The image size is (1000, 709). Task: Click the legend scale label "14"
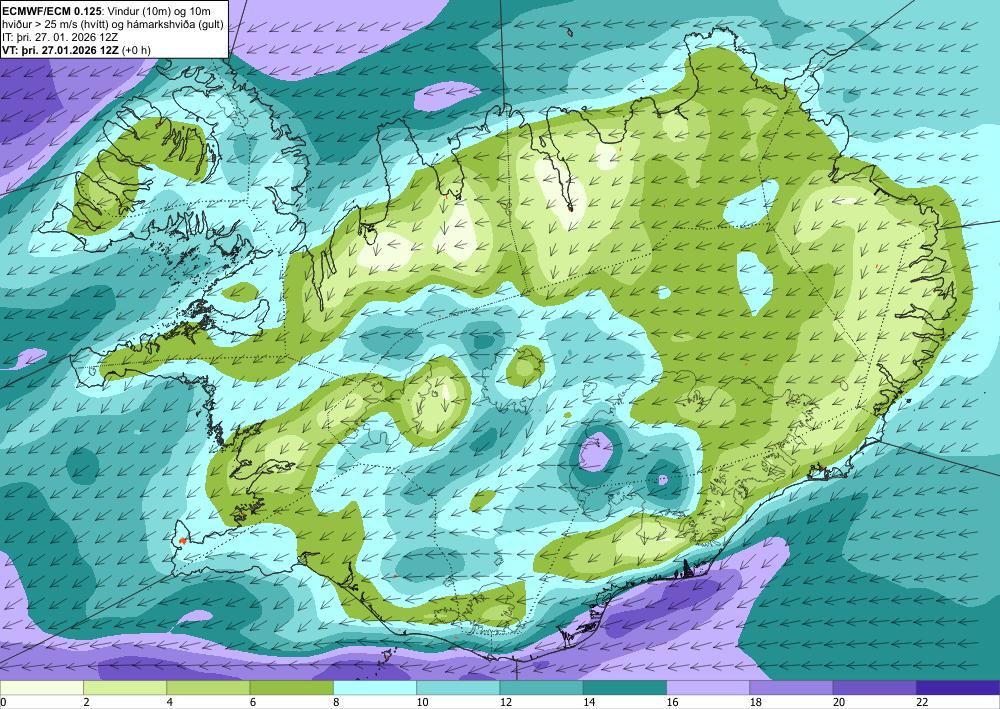[589, 702]
